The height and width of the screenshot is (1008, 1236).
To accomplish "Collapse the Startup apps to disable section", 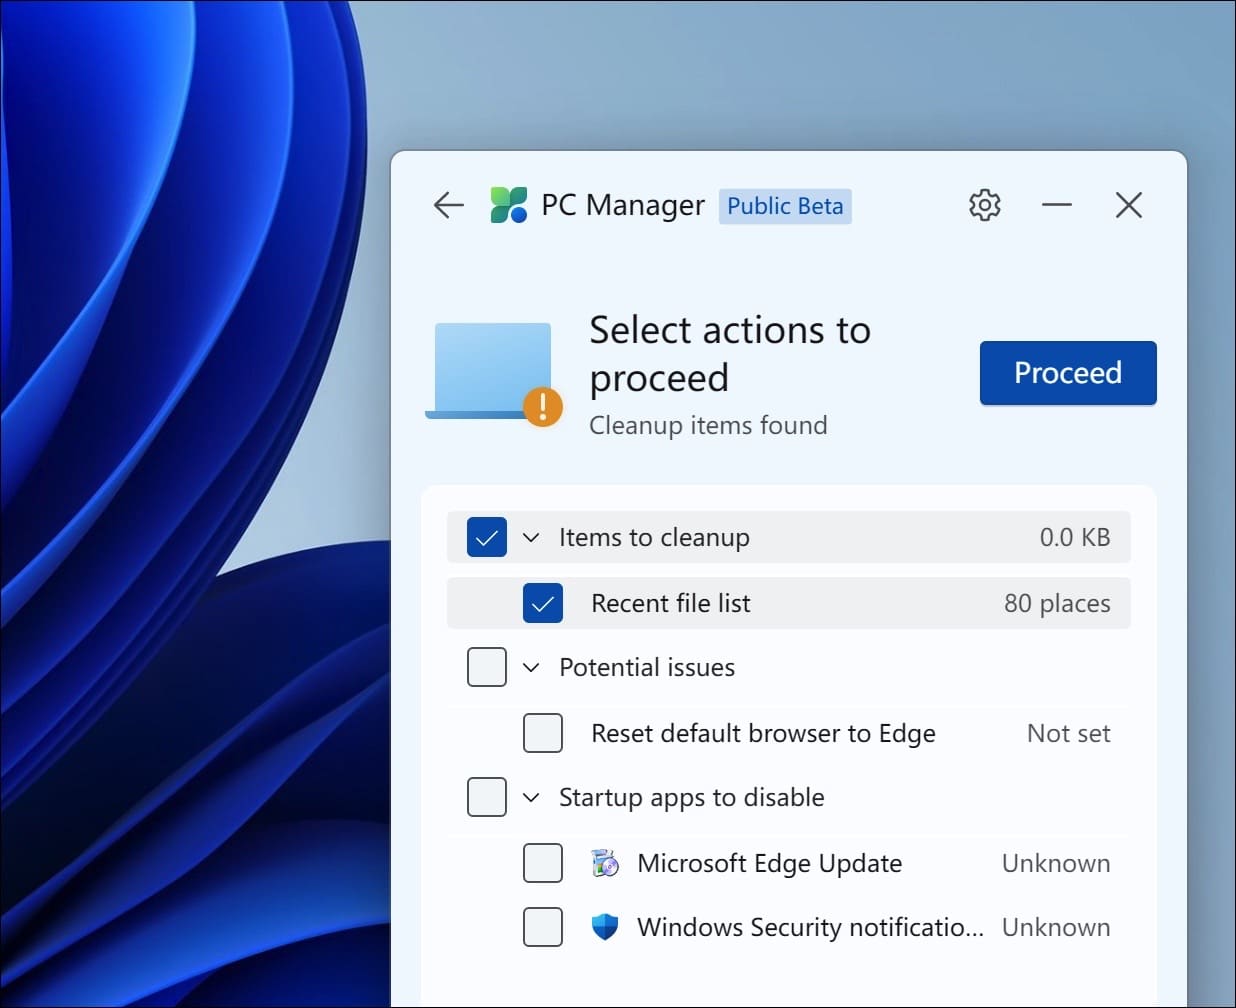I will point(532,797).
